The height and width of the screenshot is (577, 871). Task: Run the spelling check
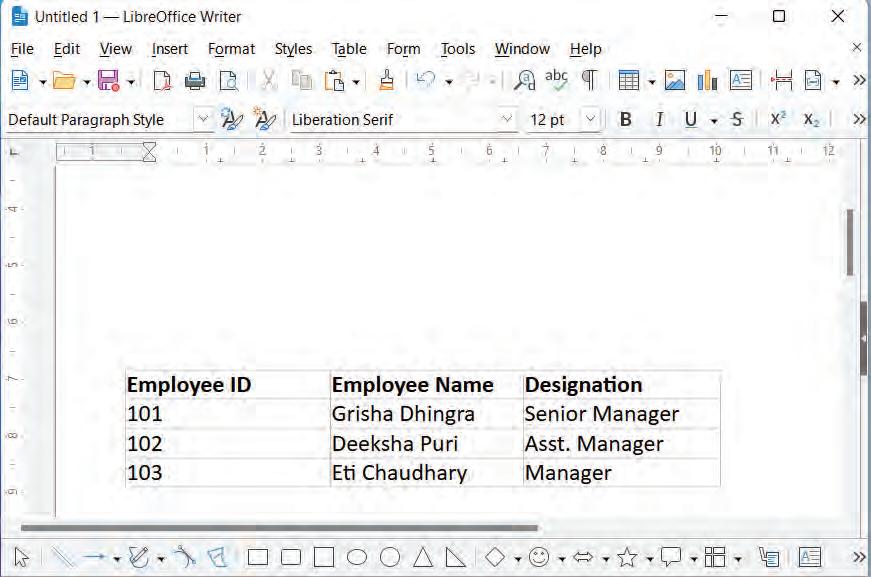click(557, 81)
